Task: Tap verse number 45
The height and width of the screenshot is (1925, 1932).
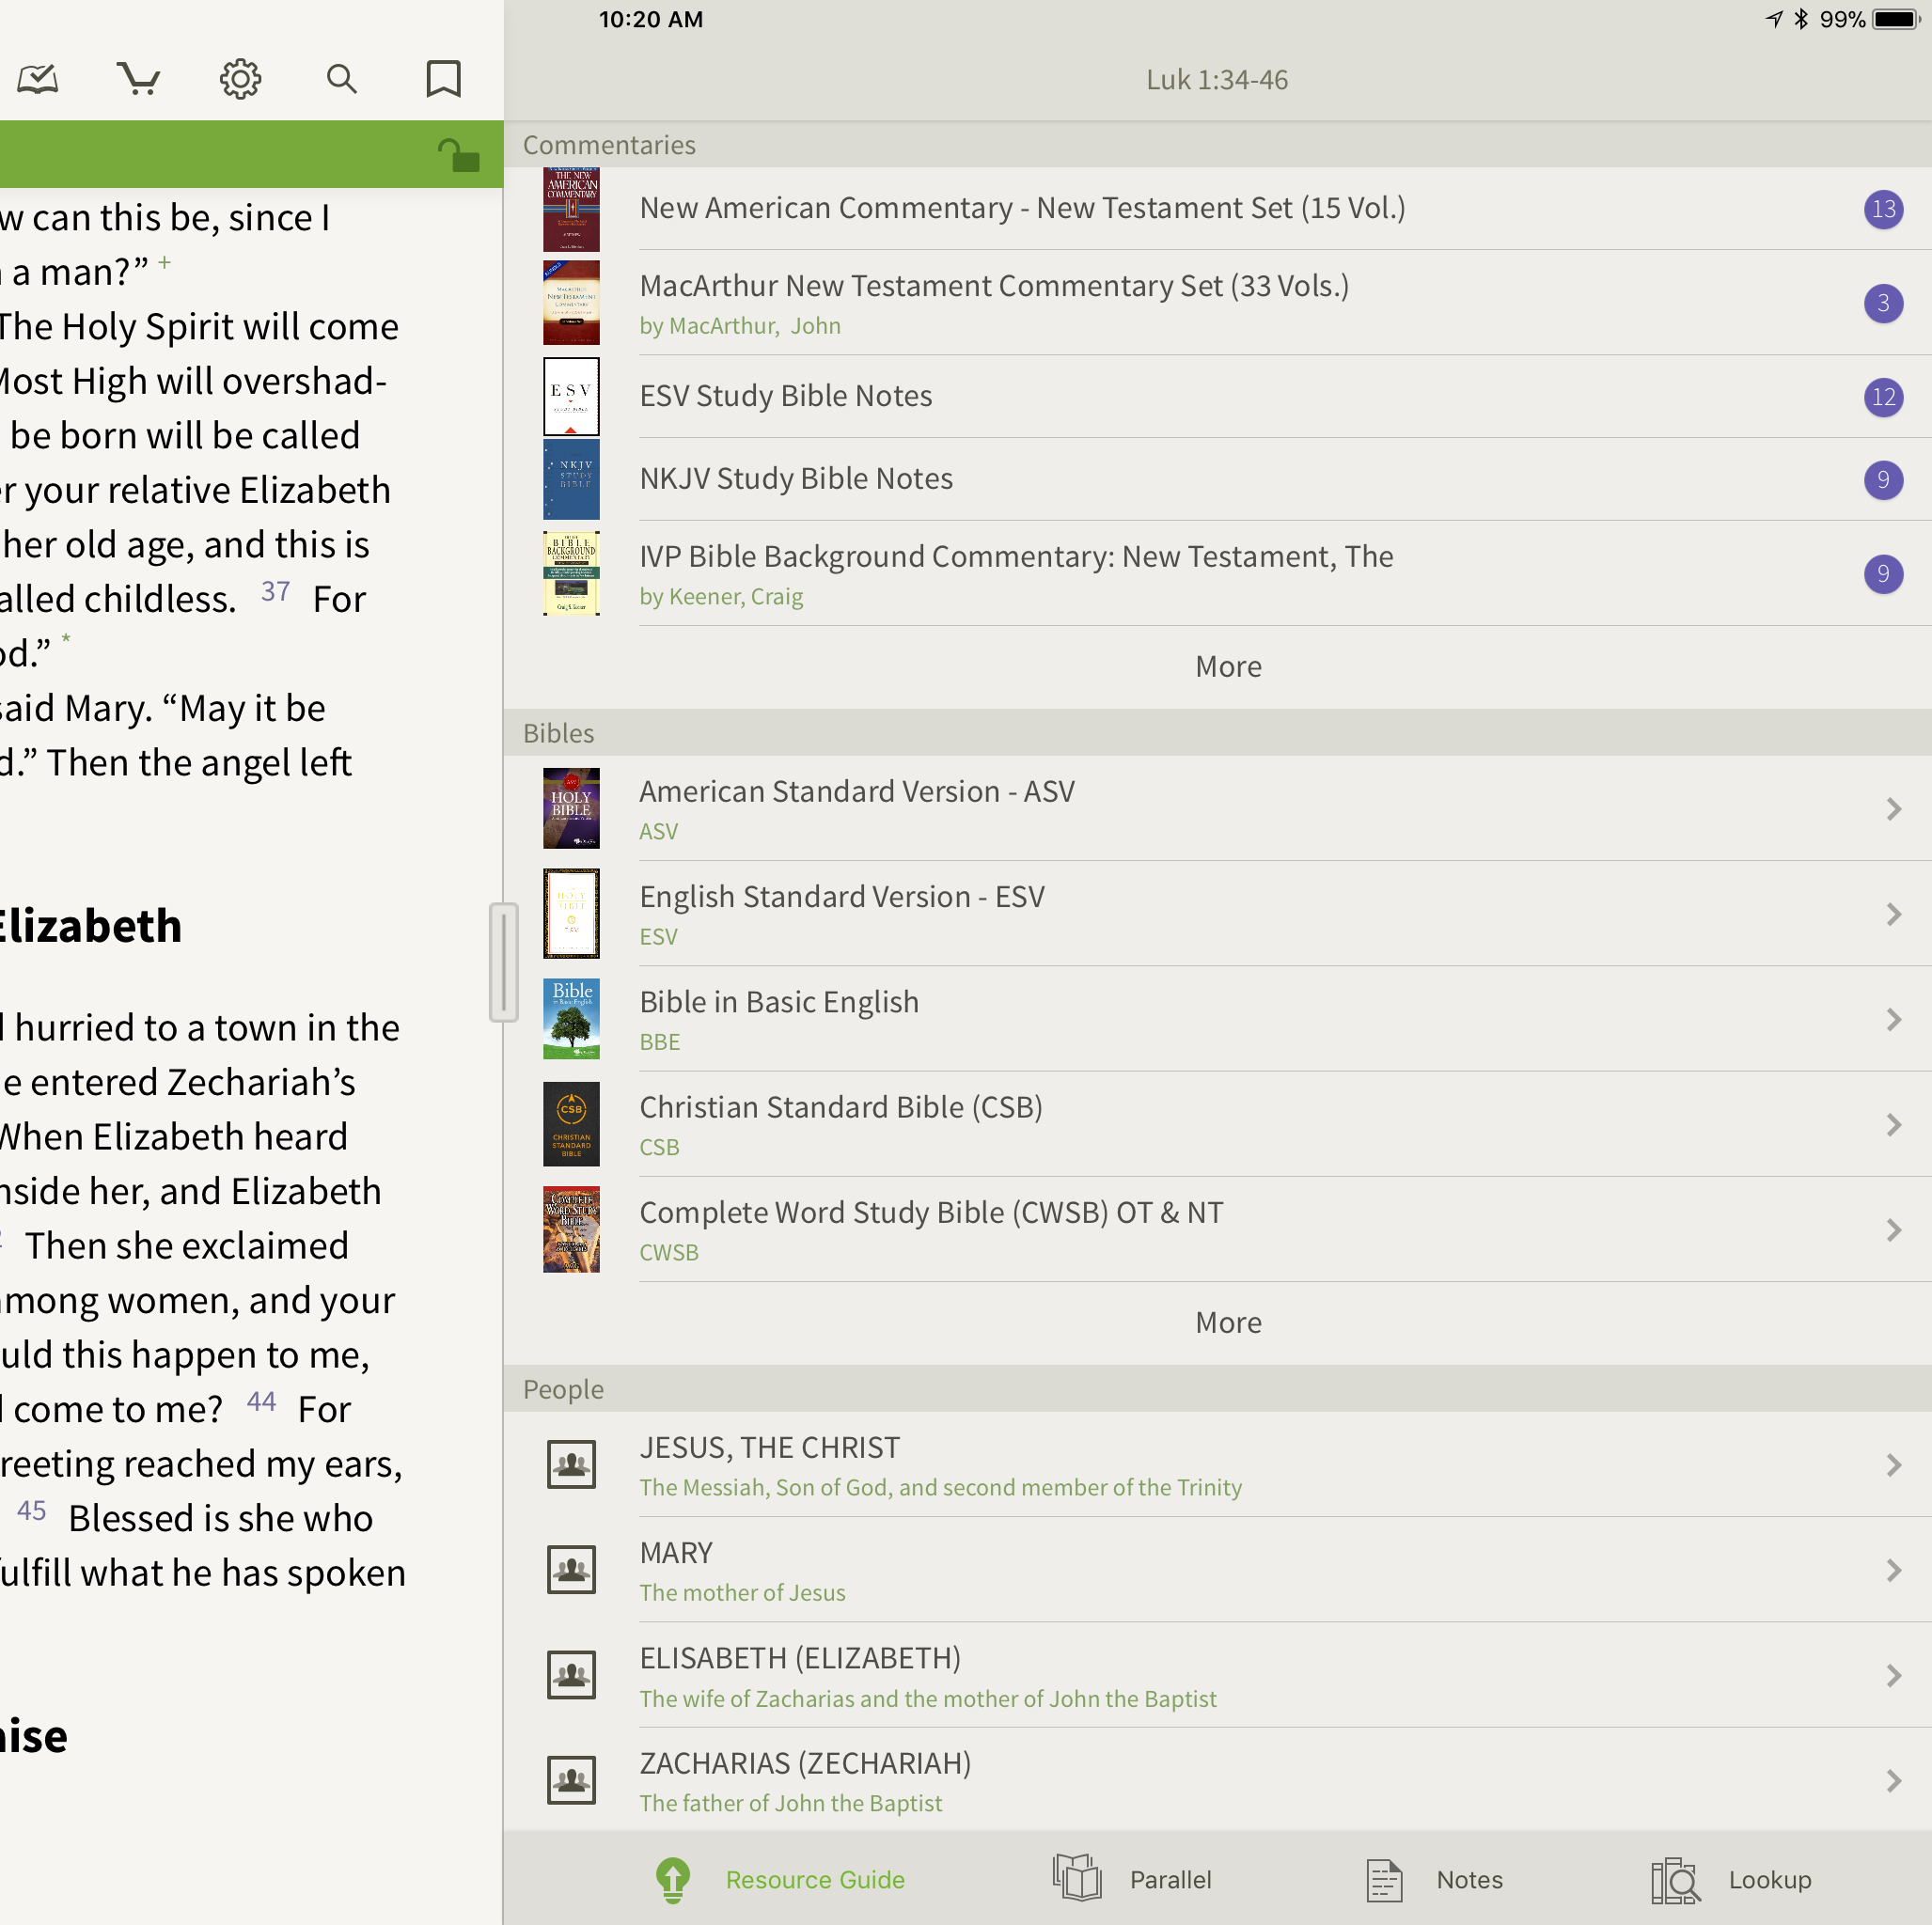Action: point(31,1511)
